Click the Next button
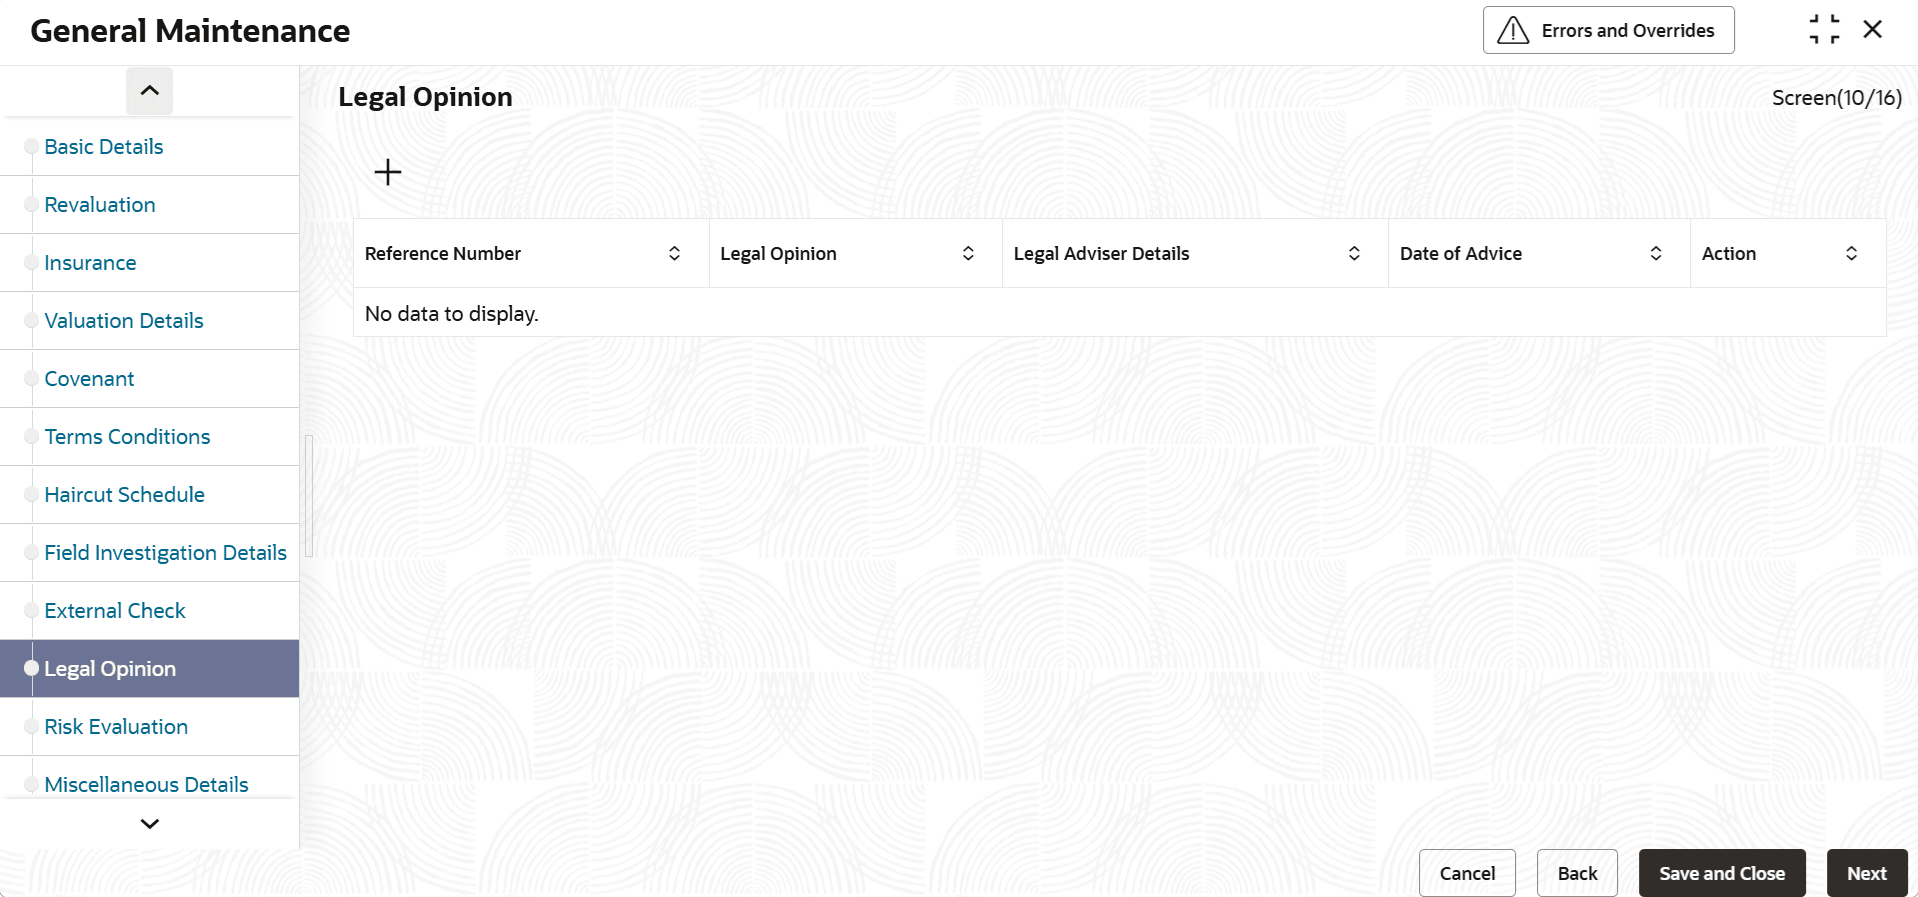The width and height of the screenshot is (1918, 897). click(x=1867, y=873)
